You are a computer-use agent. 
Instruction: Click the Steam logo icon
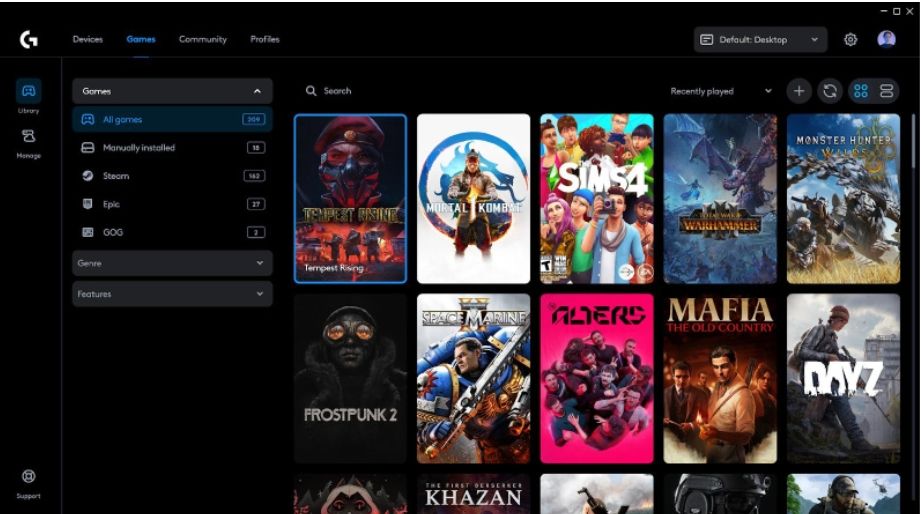[88, 176]
